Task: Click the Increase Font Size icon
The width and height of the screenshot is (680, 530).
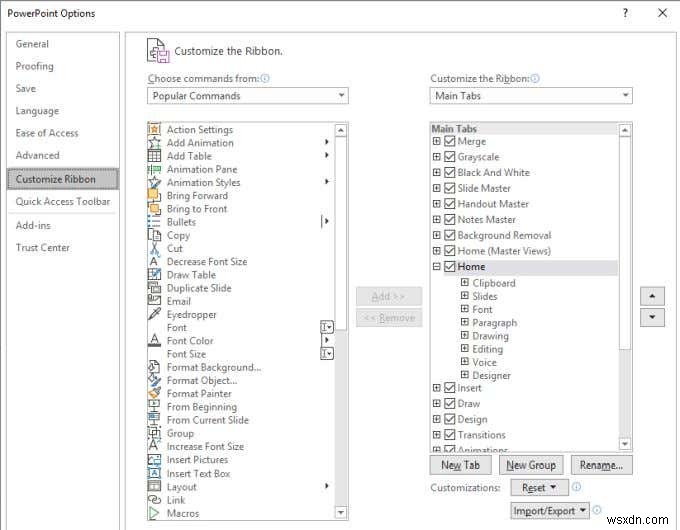Action: 154,446
